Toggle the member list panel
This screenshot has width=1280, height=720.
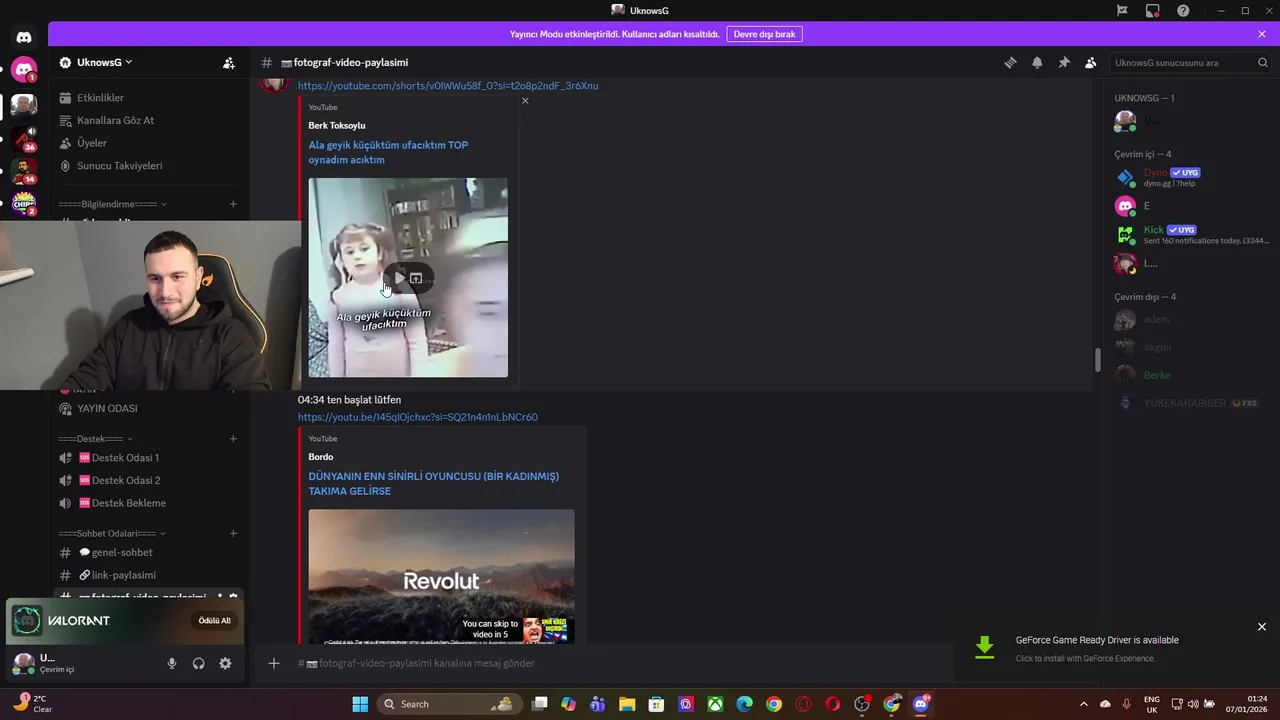coord(1090,62)
